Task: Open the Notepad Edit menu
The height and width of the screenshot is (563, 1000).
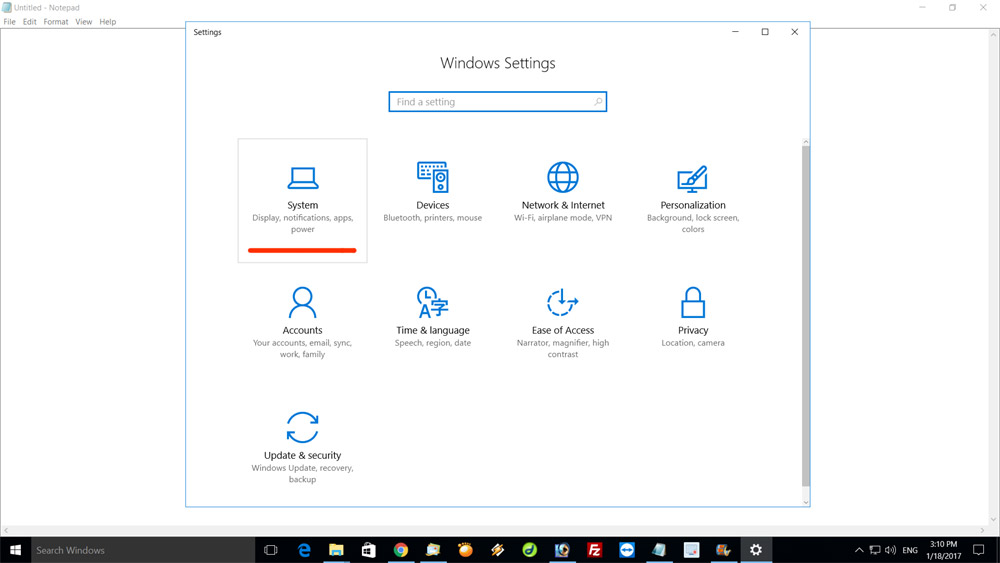Action: pyautogui.click(x=29, y=22)
